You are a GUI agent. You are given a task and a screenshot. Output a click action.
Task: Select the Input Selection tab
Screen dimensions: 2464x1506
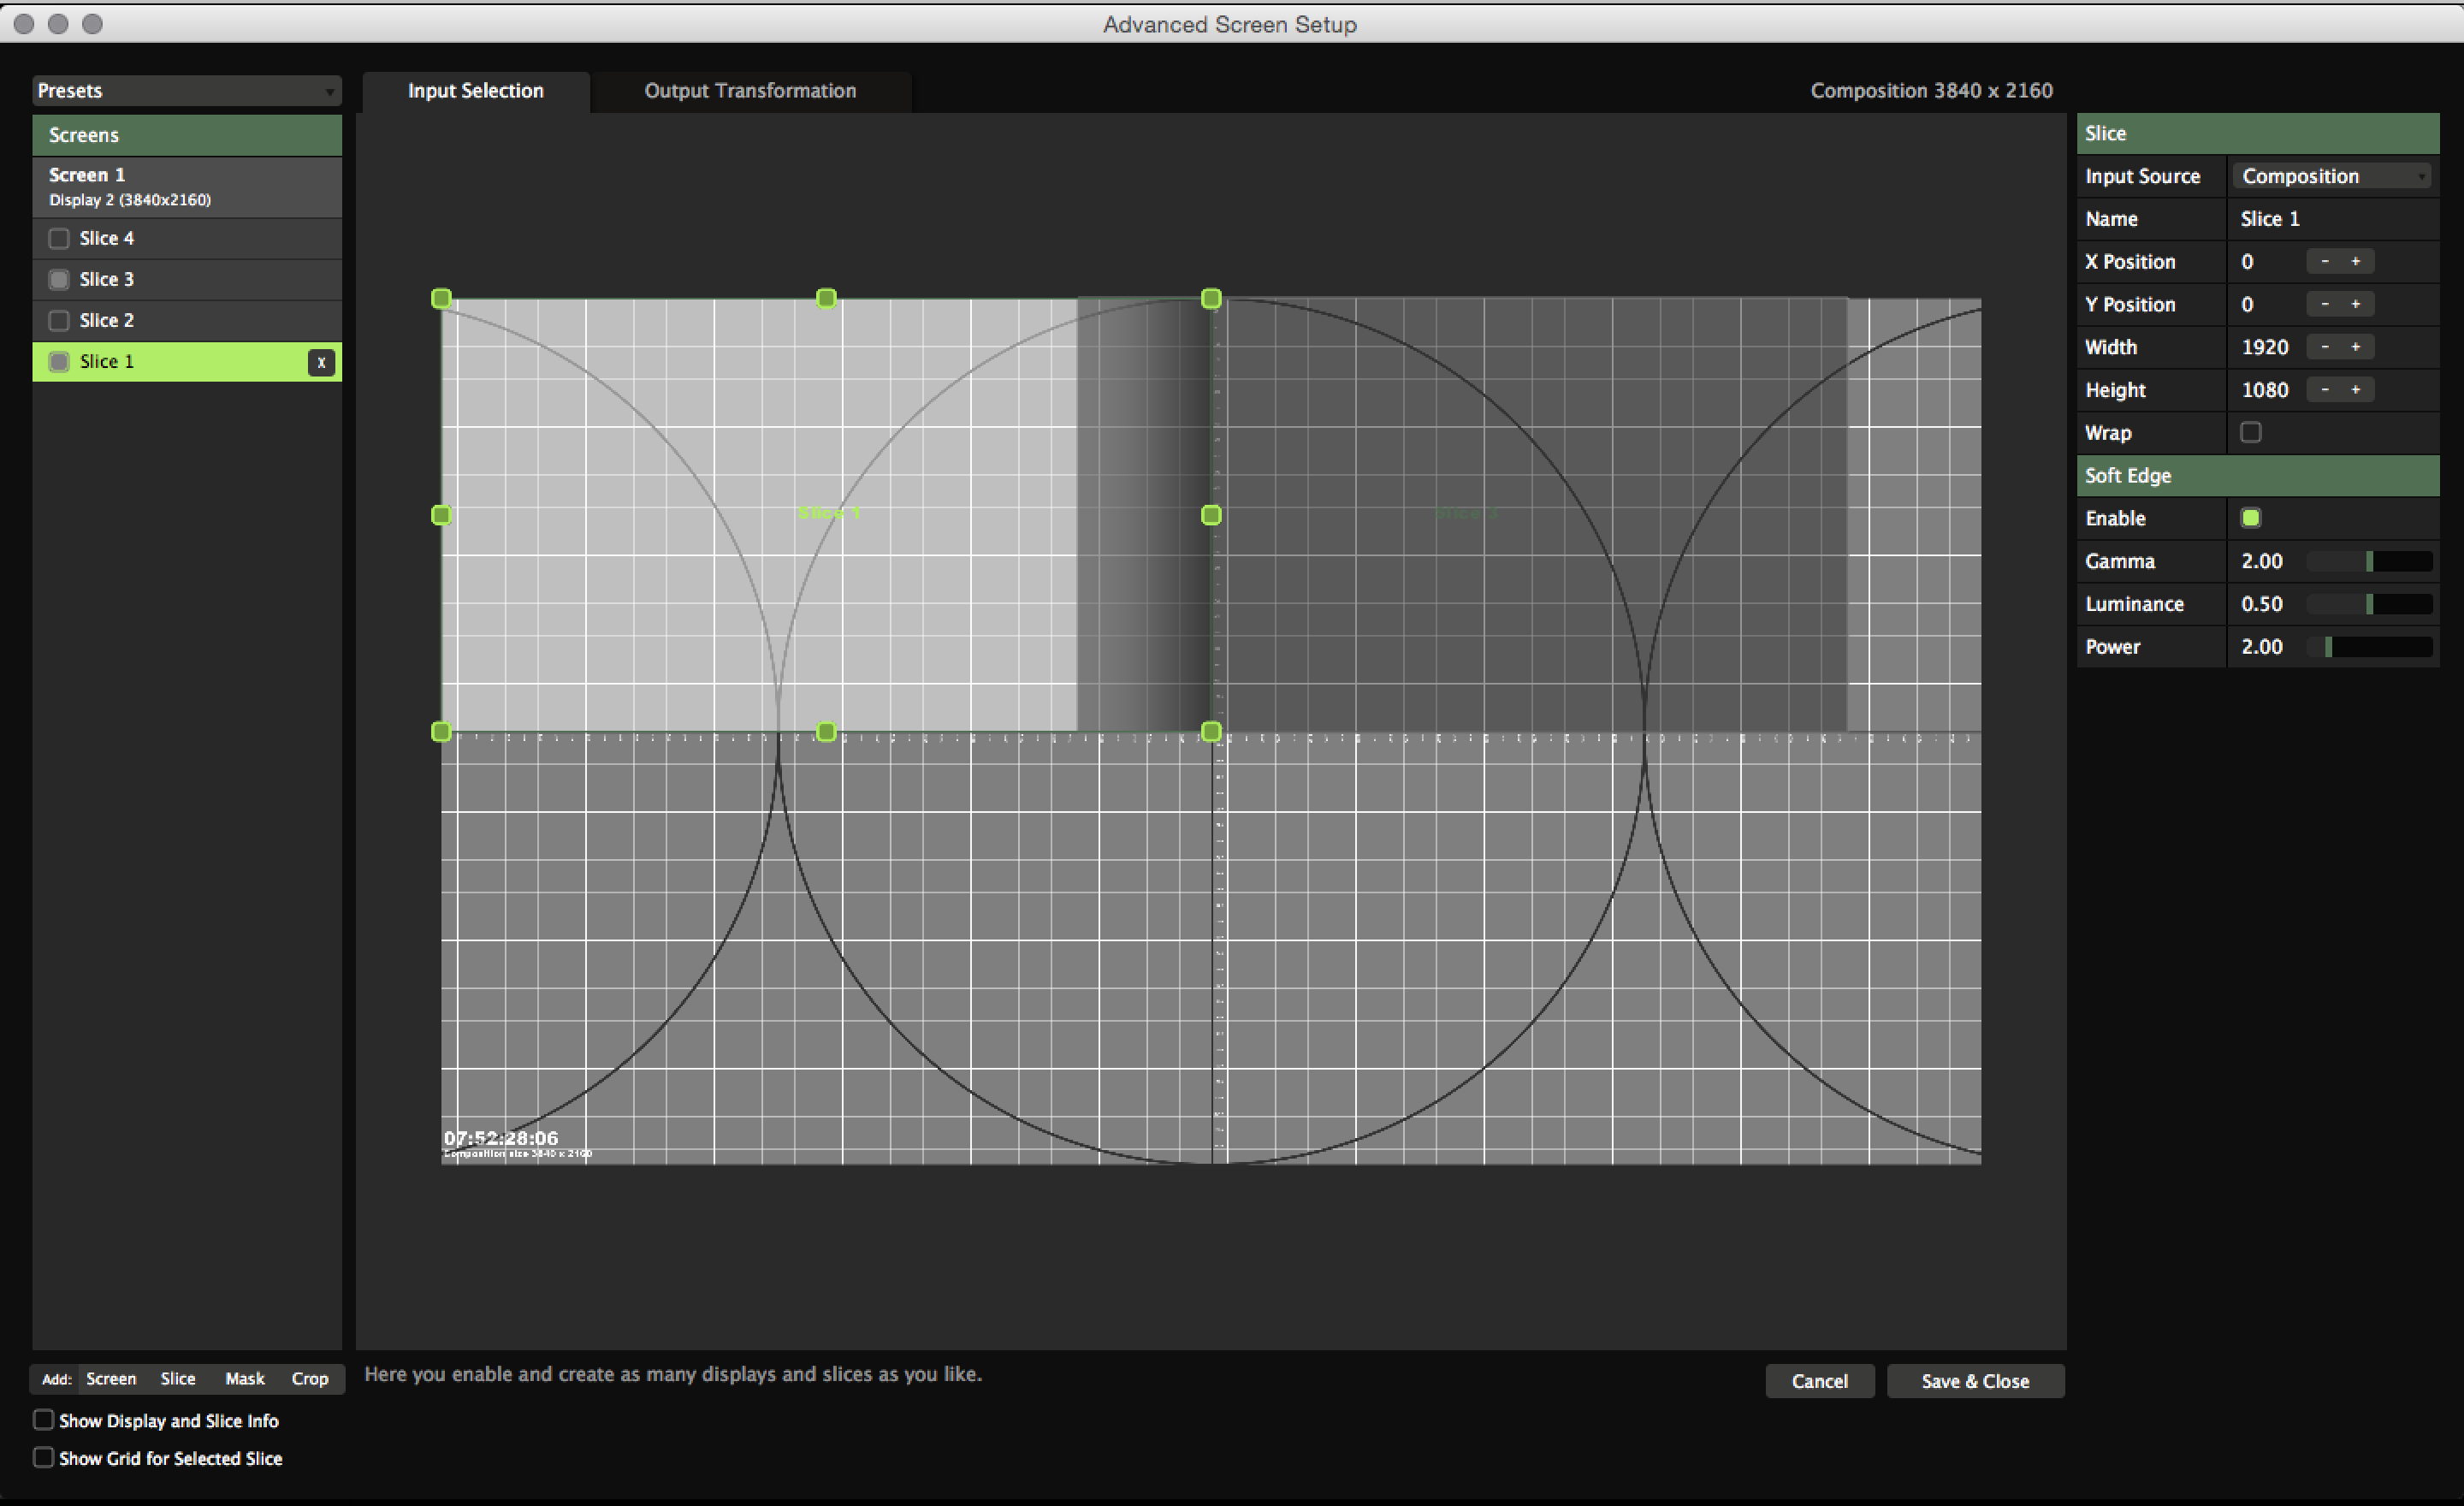475,91
